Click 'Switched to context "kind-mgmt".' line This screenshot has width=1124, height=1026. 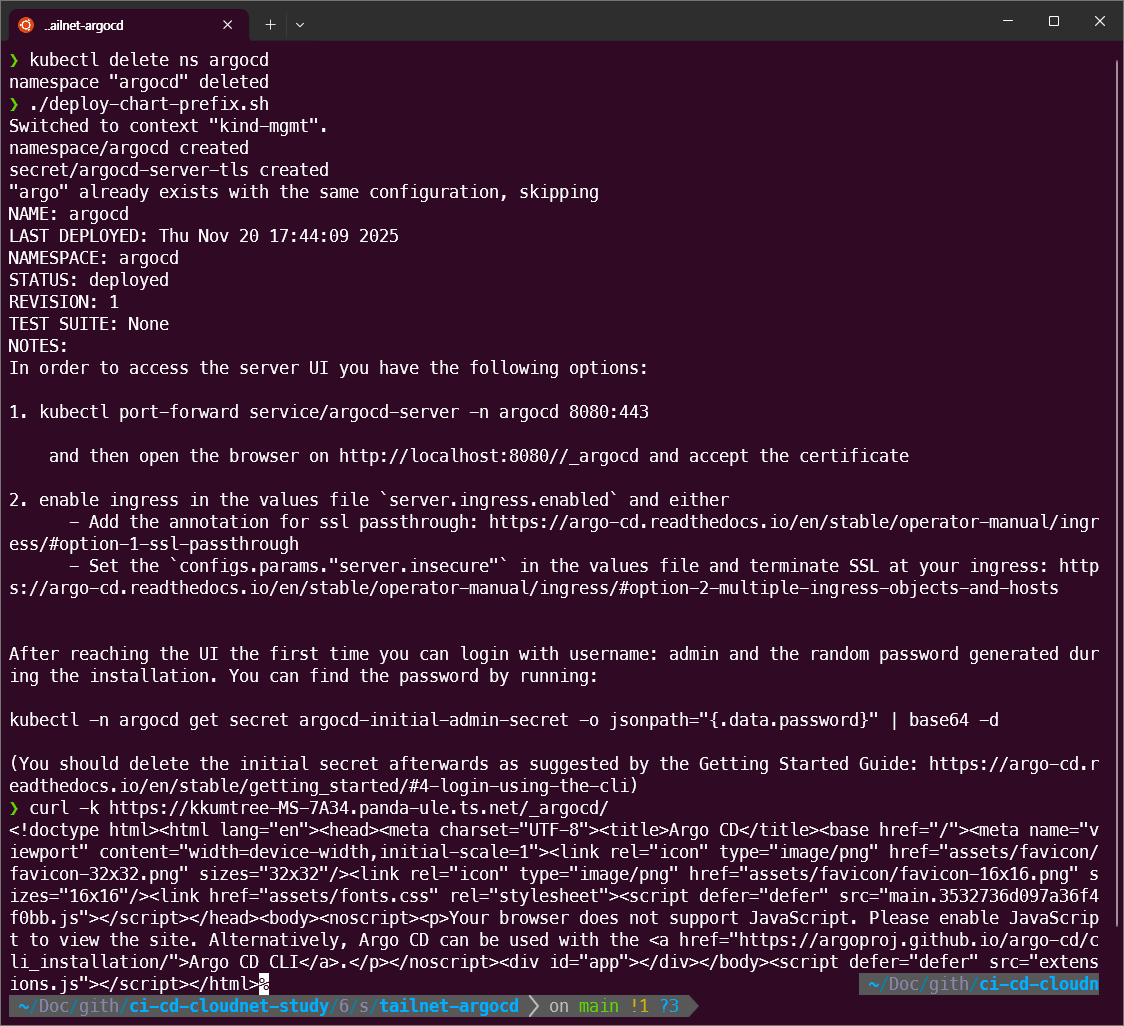coord(168,126)
